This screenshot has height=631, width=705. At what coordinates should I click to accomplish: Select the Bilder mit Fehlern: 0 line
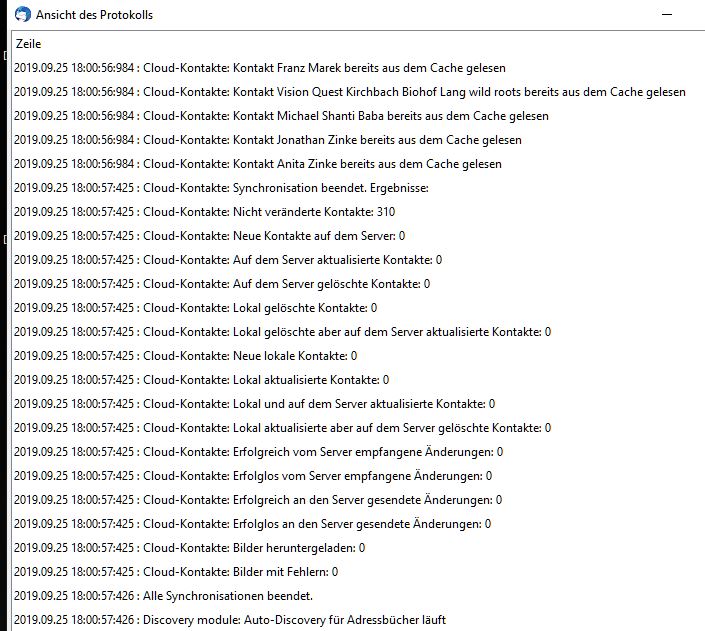[x=176, y=572]
